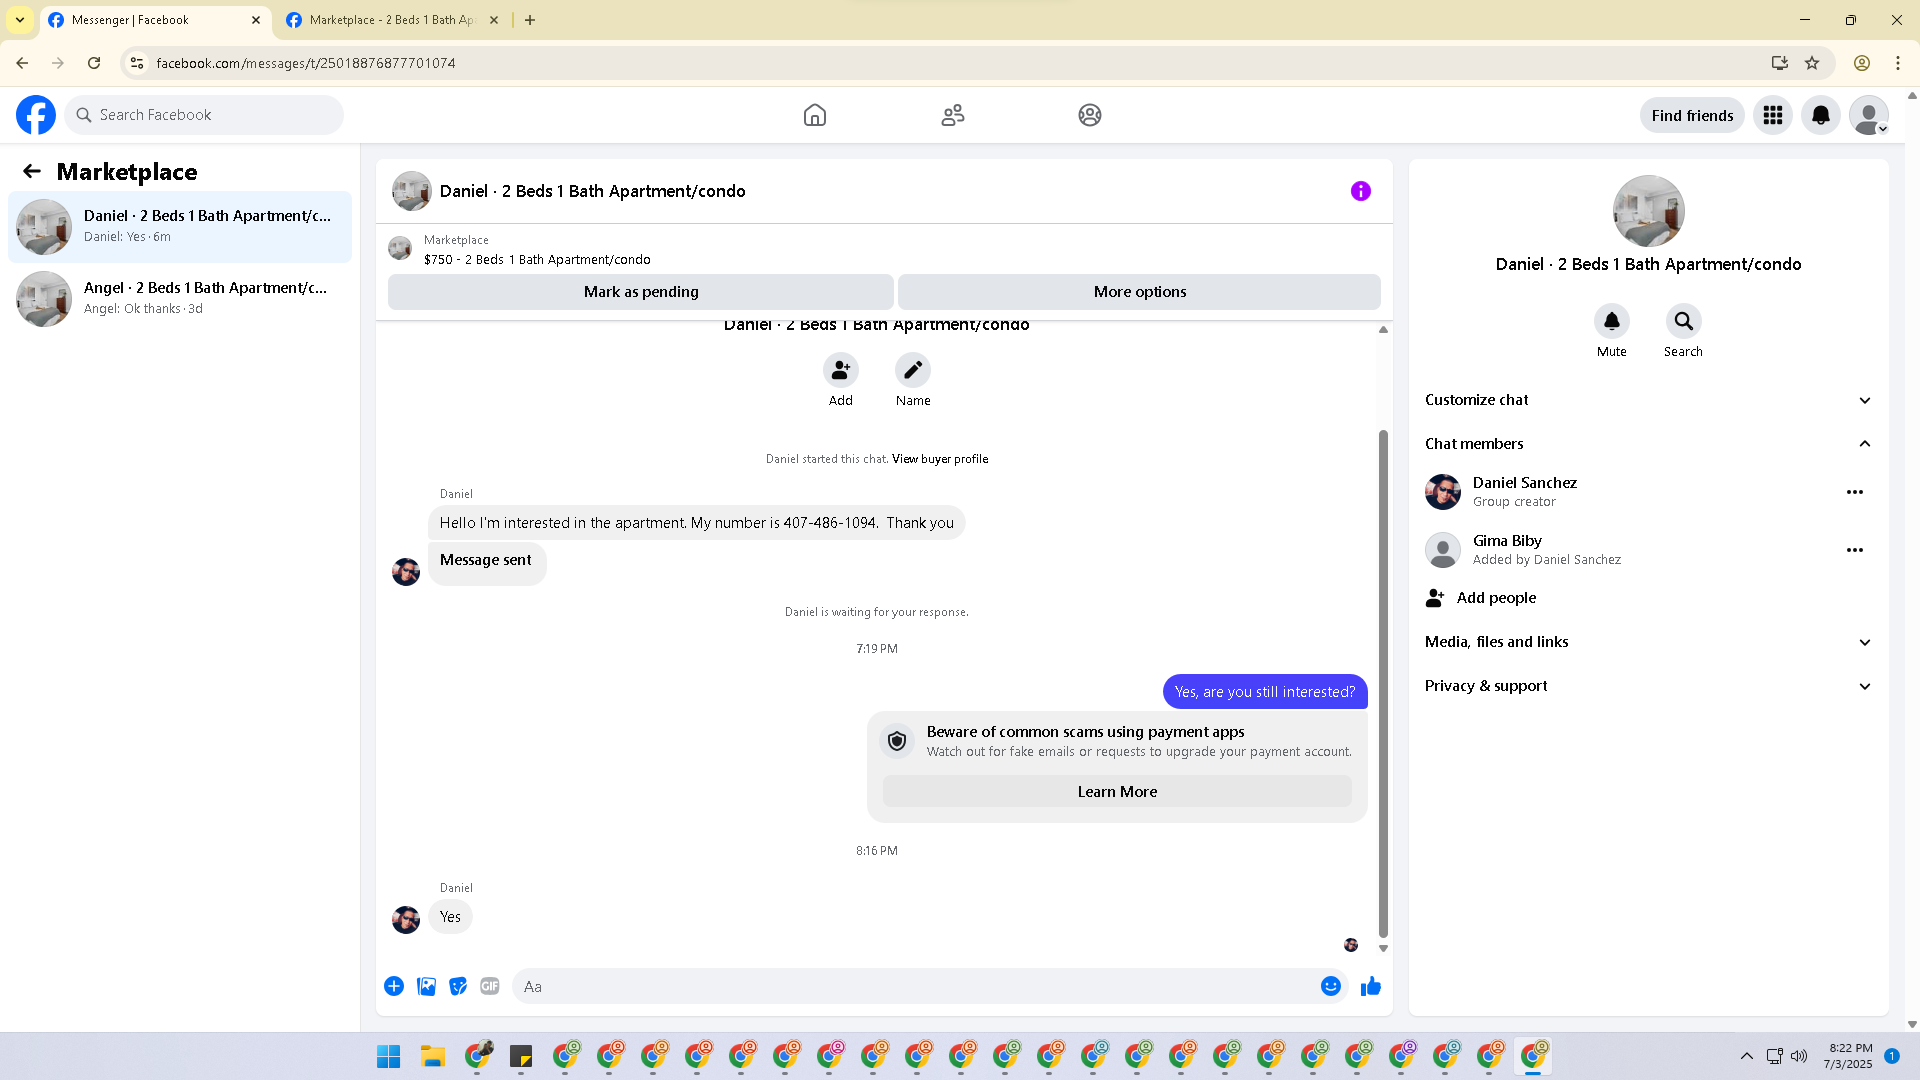Choose a GIF from composer
This screenshot has height=1080, width=1920.
point(489,986)
